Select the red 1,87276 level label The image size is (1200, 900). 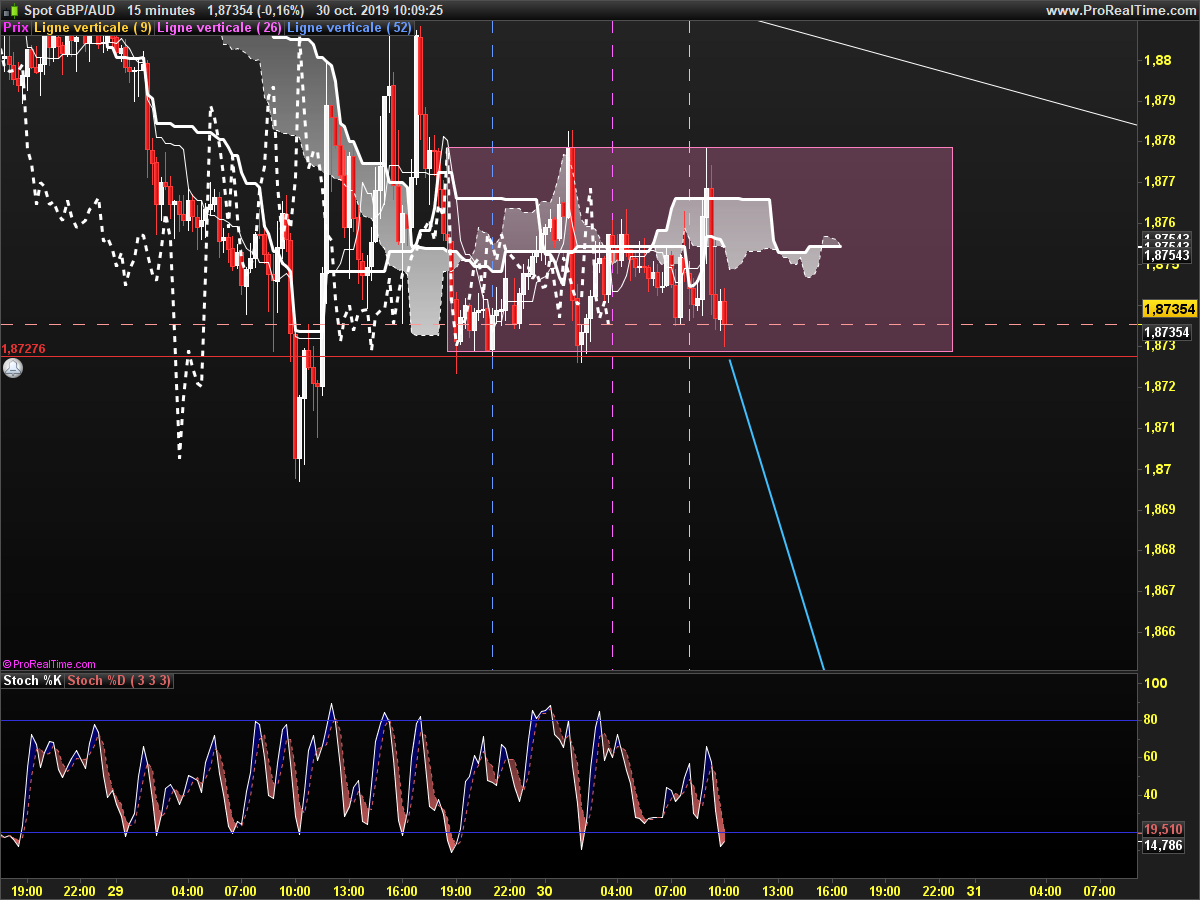click(24, 349)
